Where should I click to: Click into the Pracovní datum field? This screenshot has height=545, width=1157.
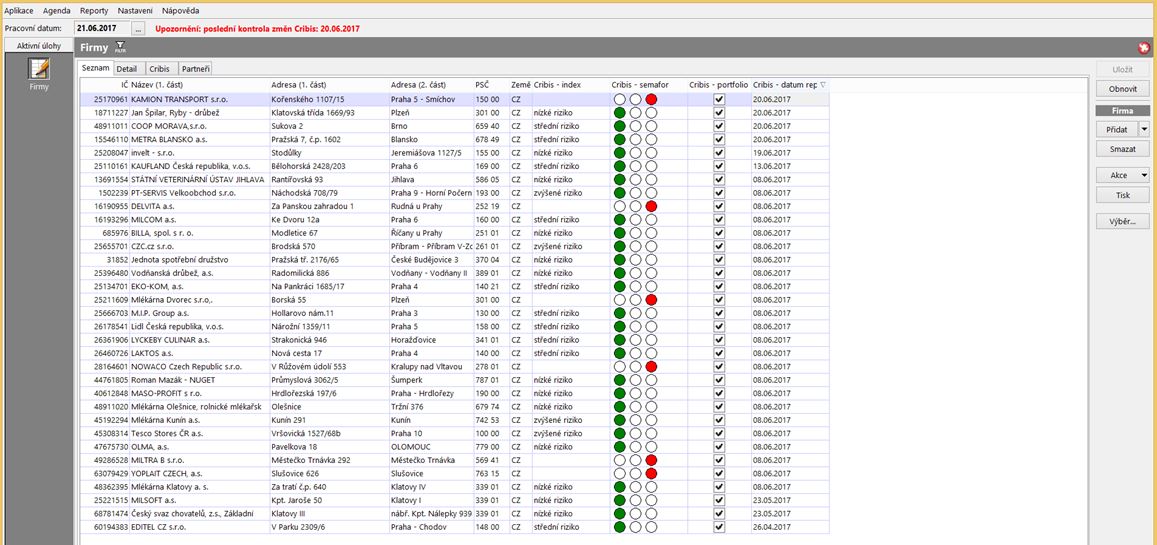coord(103,29)
